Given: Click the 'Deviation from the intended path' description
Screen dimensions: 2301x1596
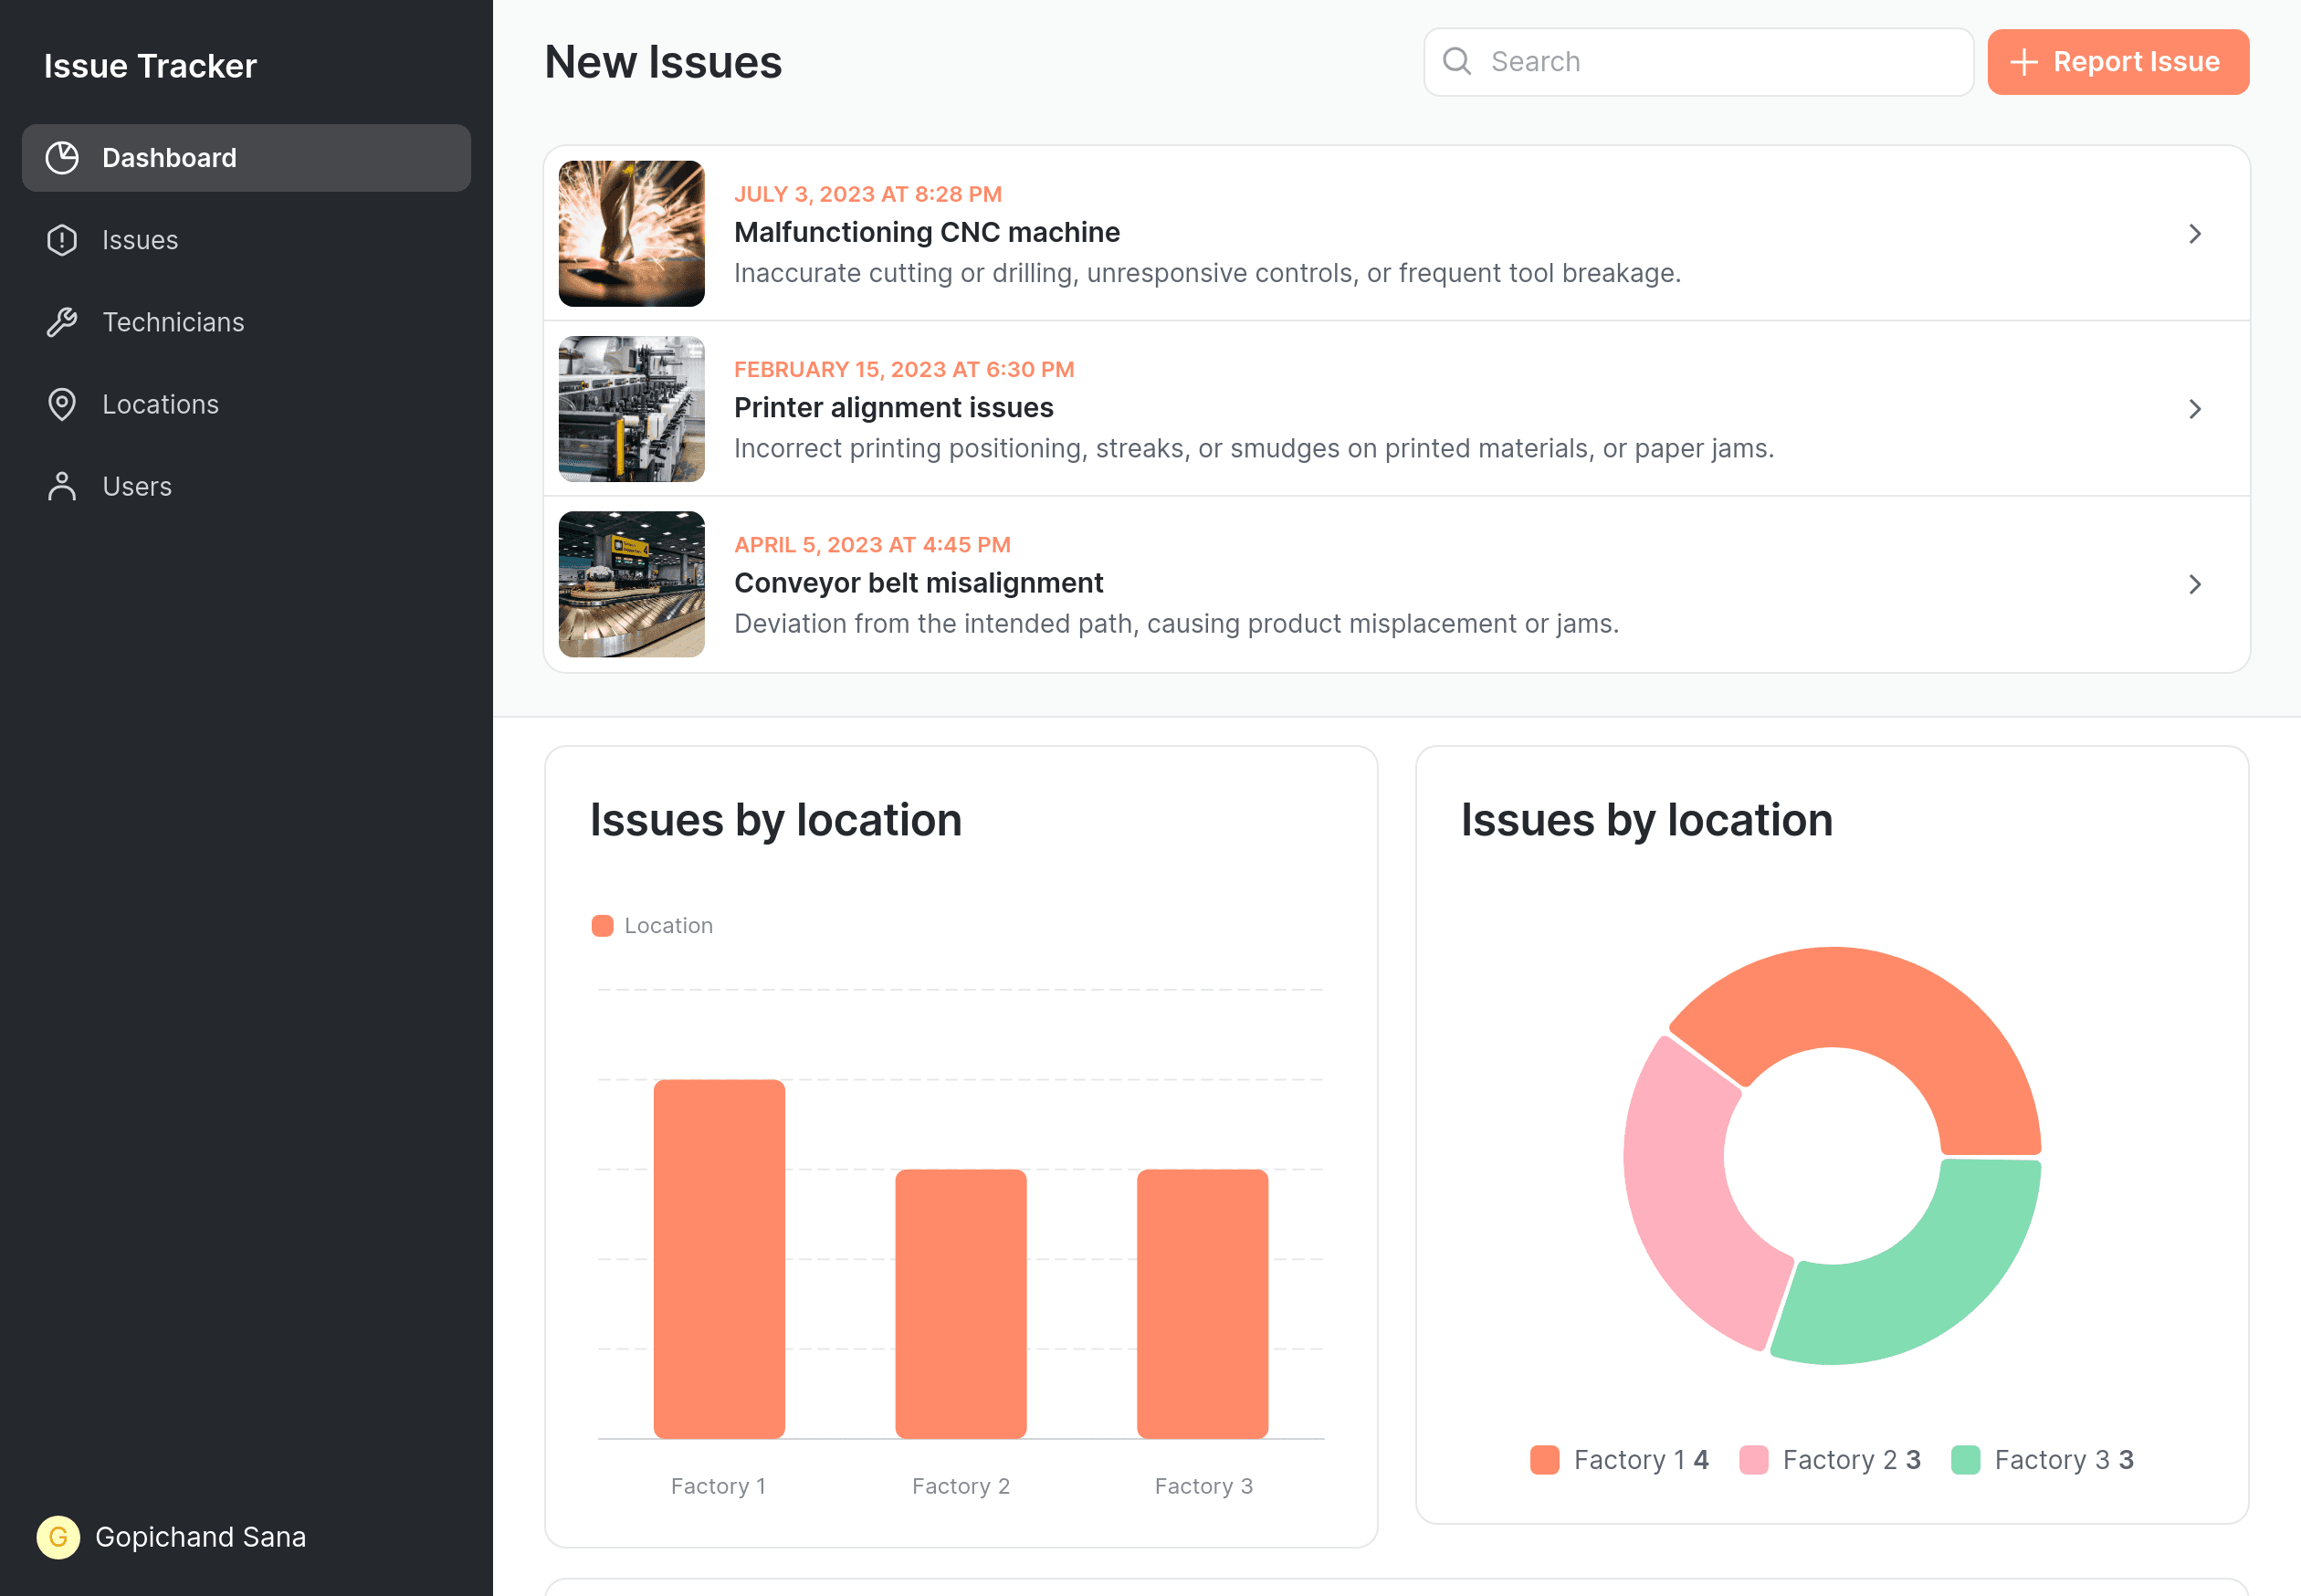Looking at the screenshot, I should 1176,623.
